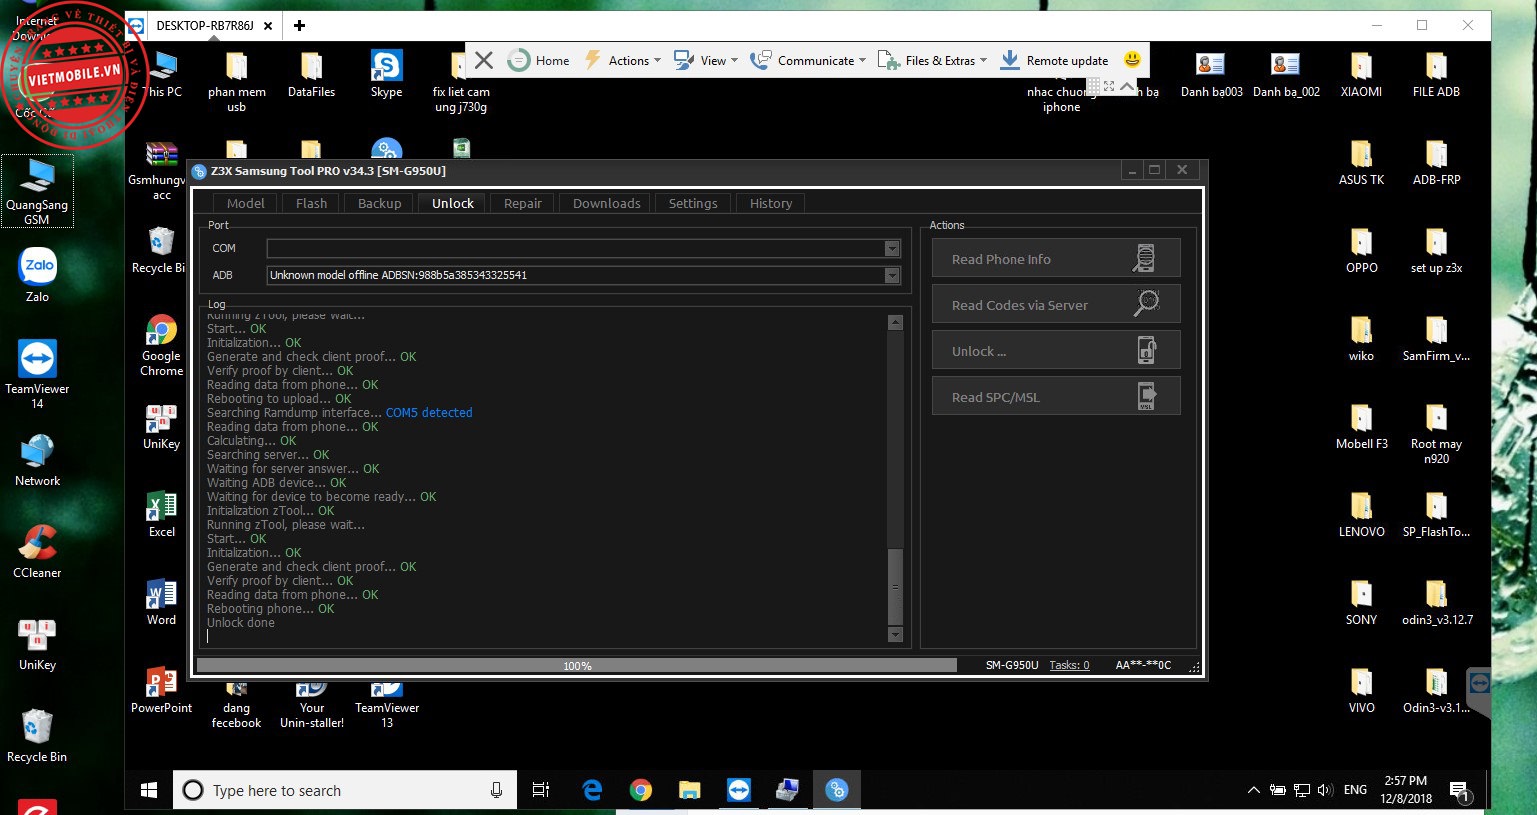Open Word desktop icon
The height and width of the screenshot is (815, 1537).
[161, 602]
